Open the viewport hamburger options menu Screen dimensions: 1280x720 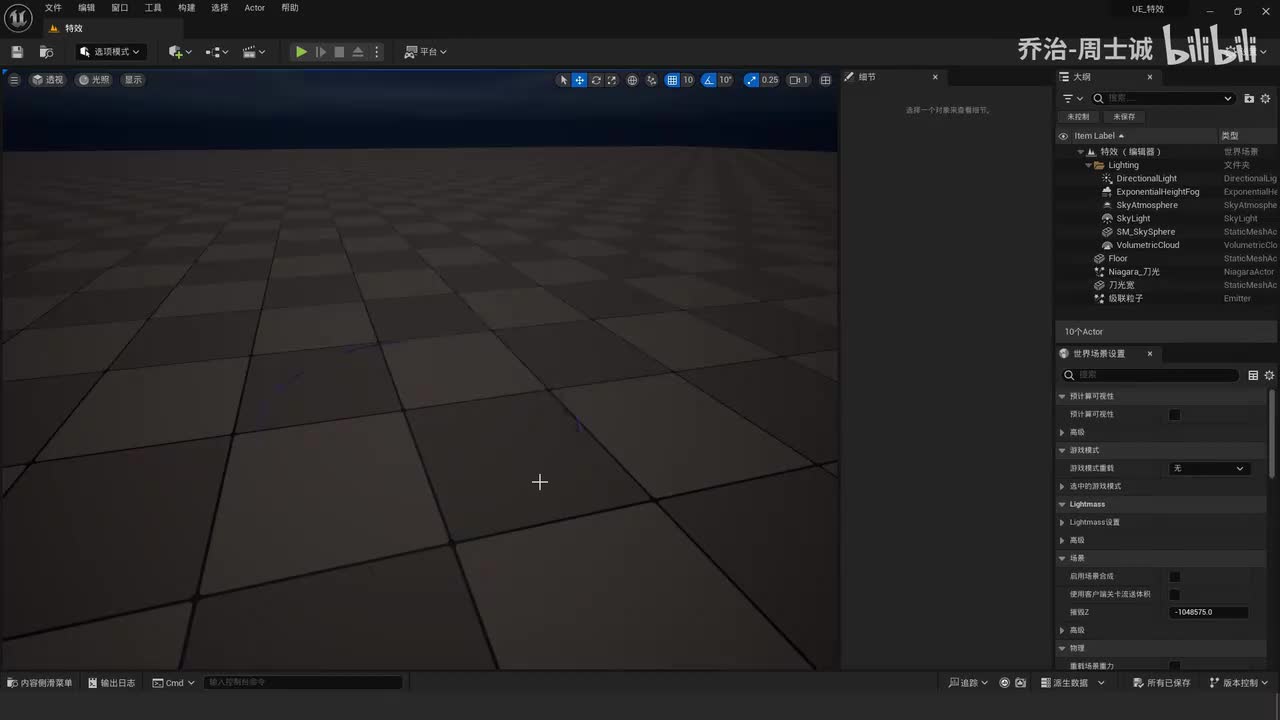pyautogui.click(x=14, y=80)
